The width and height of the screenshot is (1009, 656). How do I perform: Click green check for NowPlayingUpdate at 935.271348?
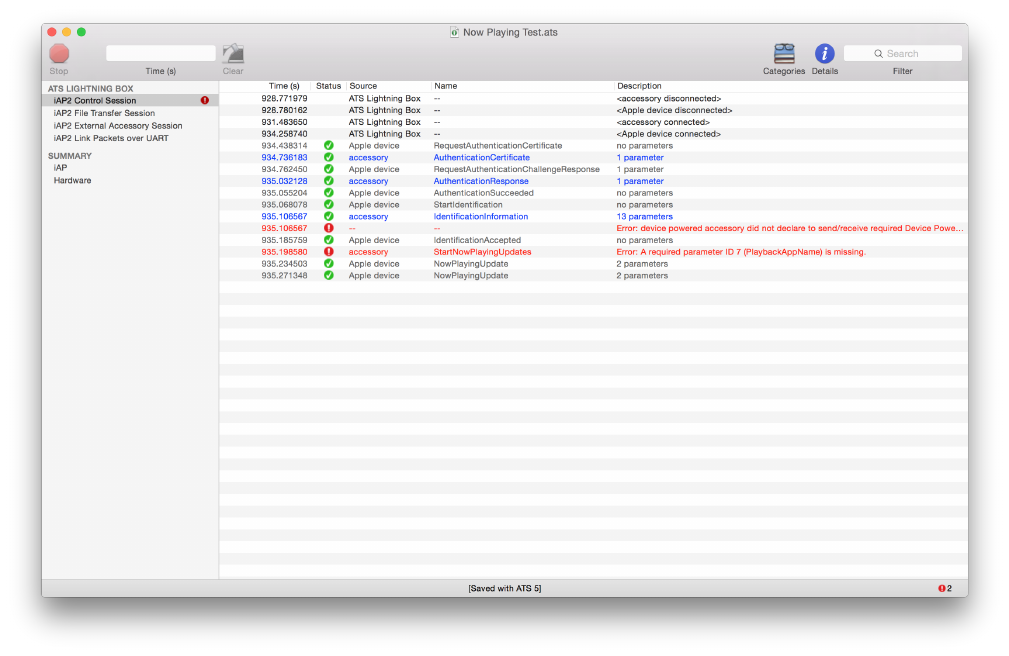point(329,276)
